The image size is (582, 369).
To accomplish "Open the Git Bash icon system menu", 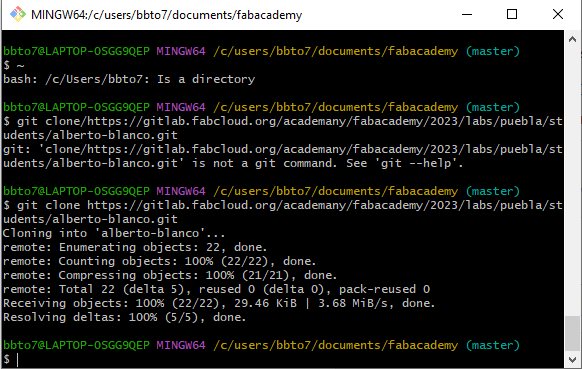I will [17, 14].
